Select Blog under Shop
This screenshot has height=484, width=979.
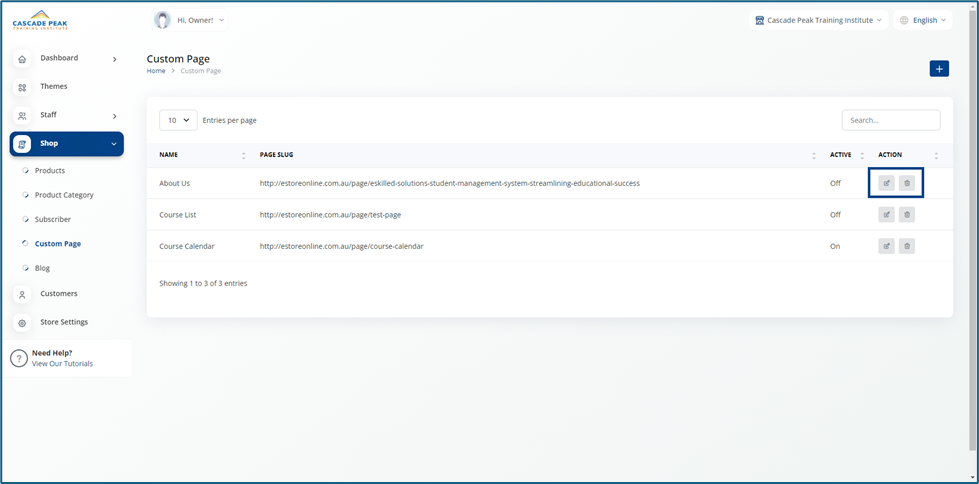pos(42,268)
